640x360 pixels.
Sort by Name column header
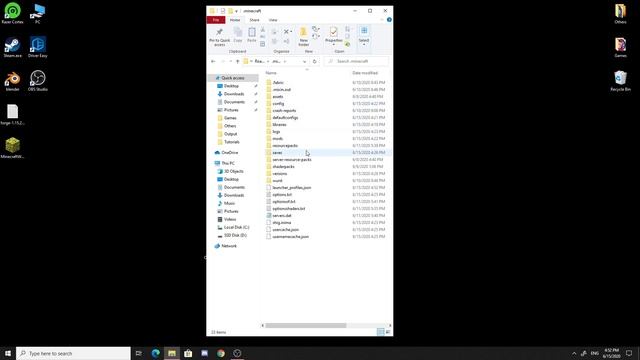tap(271, 73)
